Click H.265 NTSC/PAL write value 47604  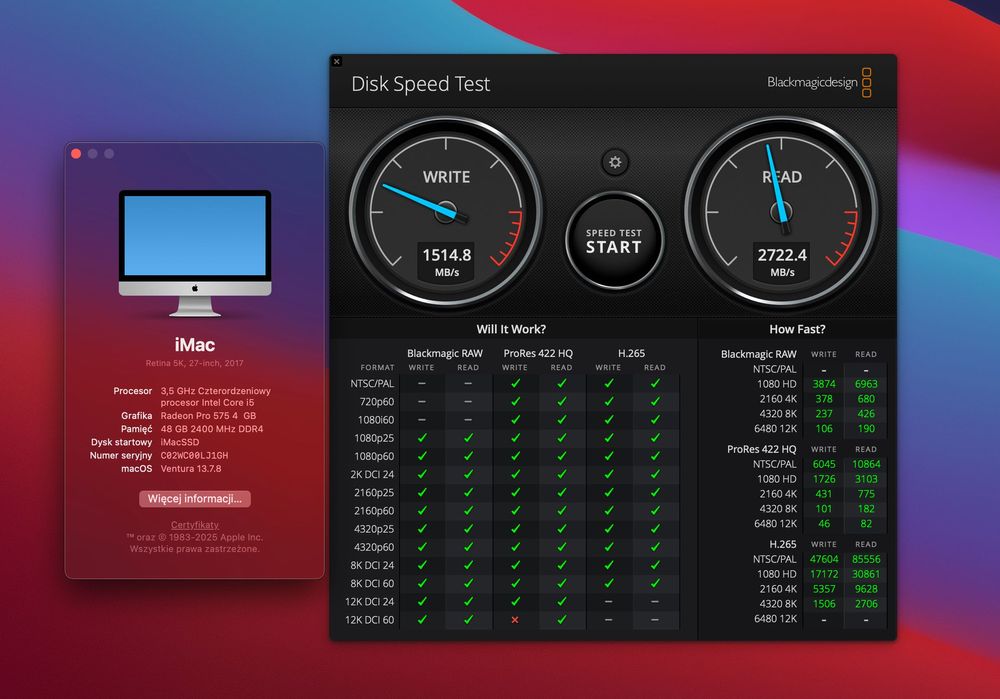point(823,559)
